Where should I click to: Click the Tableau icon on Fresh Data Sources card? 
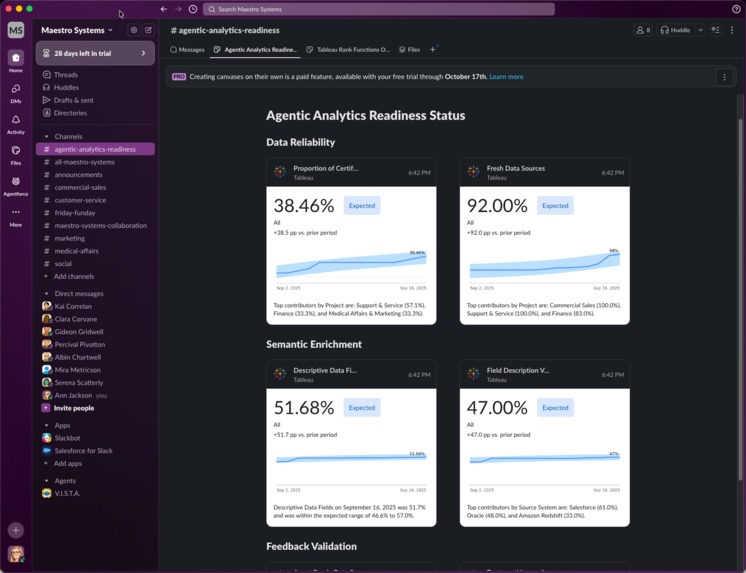473,172
